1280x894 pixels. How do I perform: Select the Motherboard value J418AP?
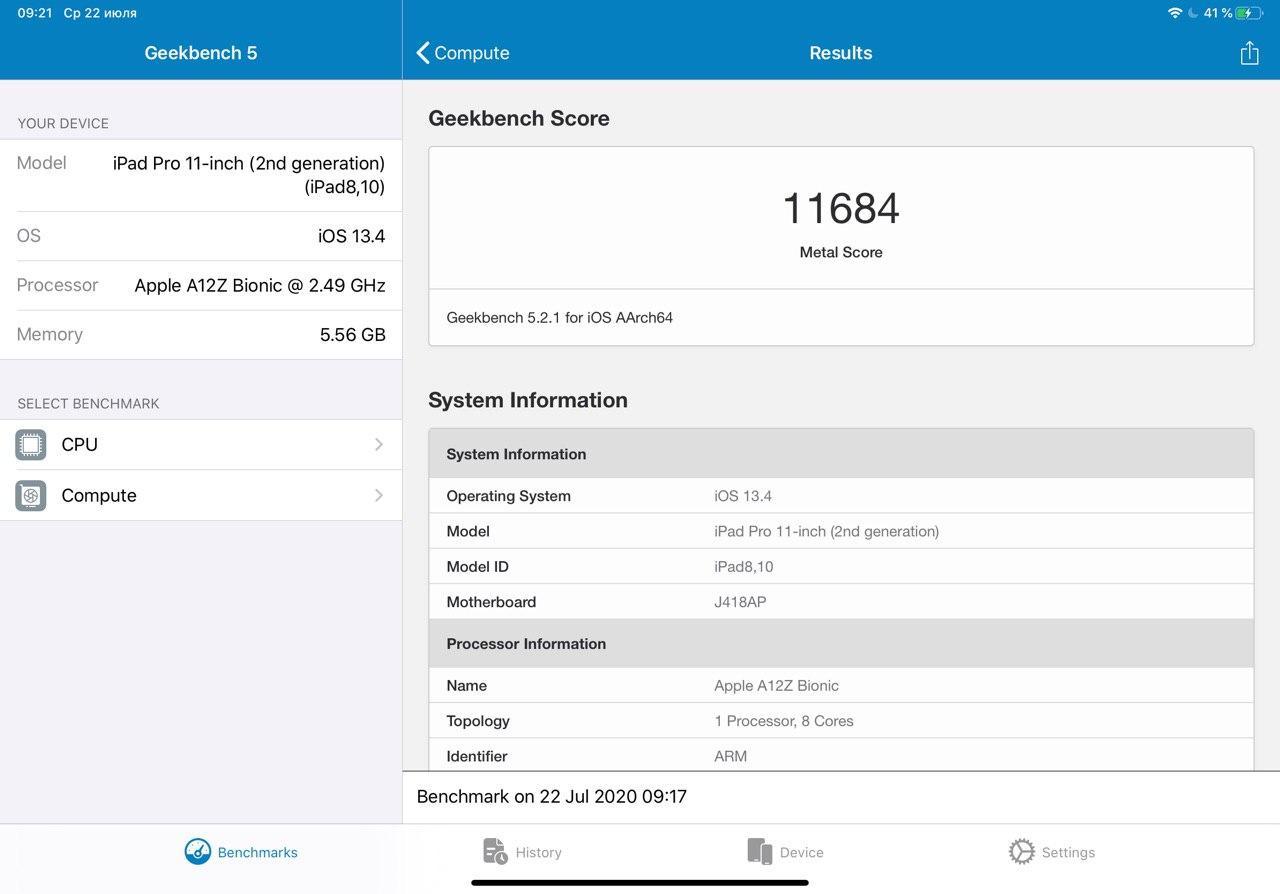[741, 602]
